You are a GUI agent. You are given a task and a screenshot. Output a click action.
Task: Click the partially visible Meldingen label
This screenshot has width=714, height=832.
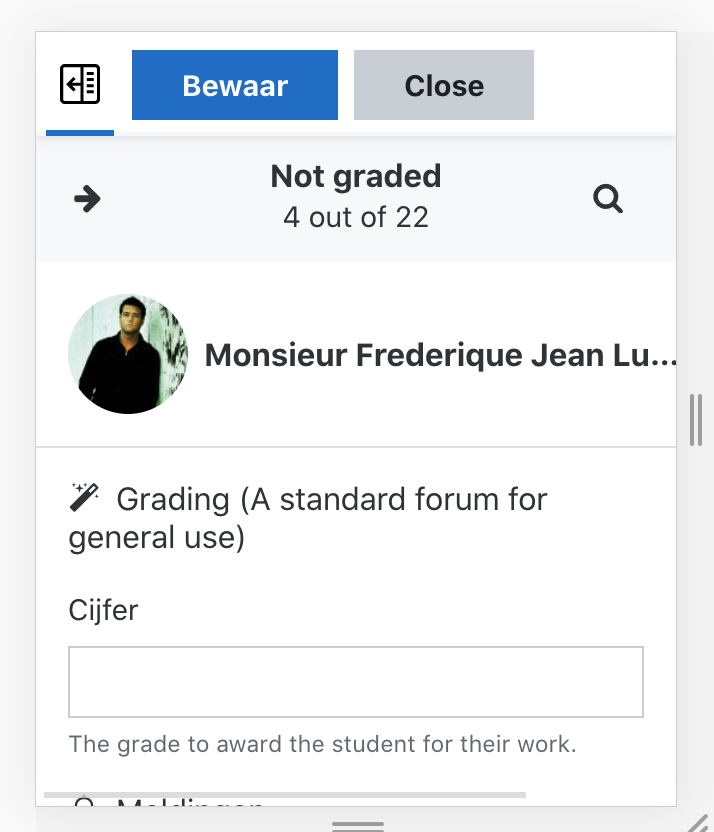[x=190, y=802]
